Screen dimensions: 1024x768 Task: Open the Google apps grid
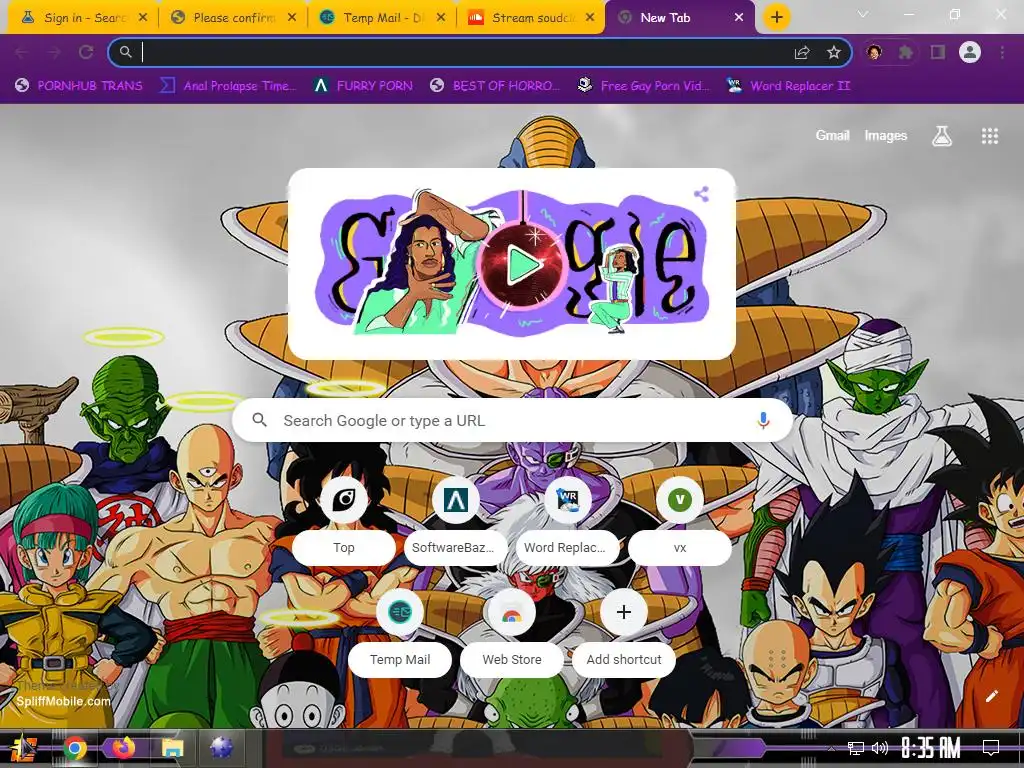[x=989, y=136]
